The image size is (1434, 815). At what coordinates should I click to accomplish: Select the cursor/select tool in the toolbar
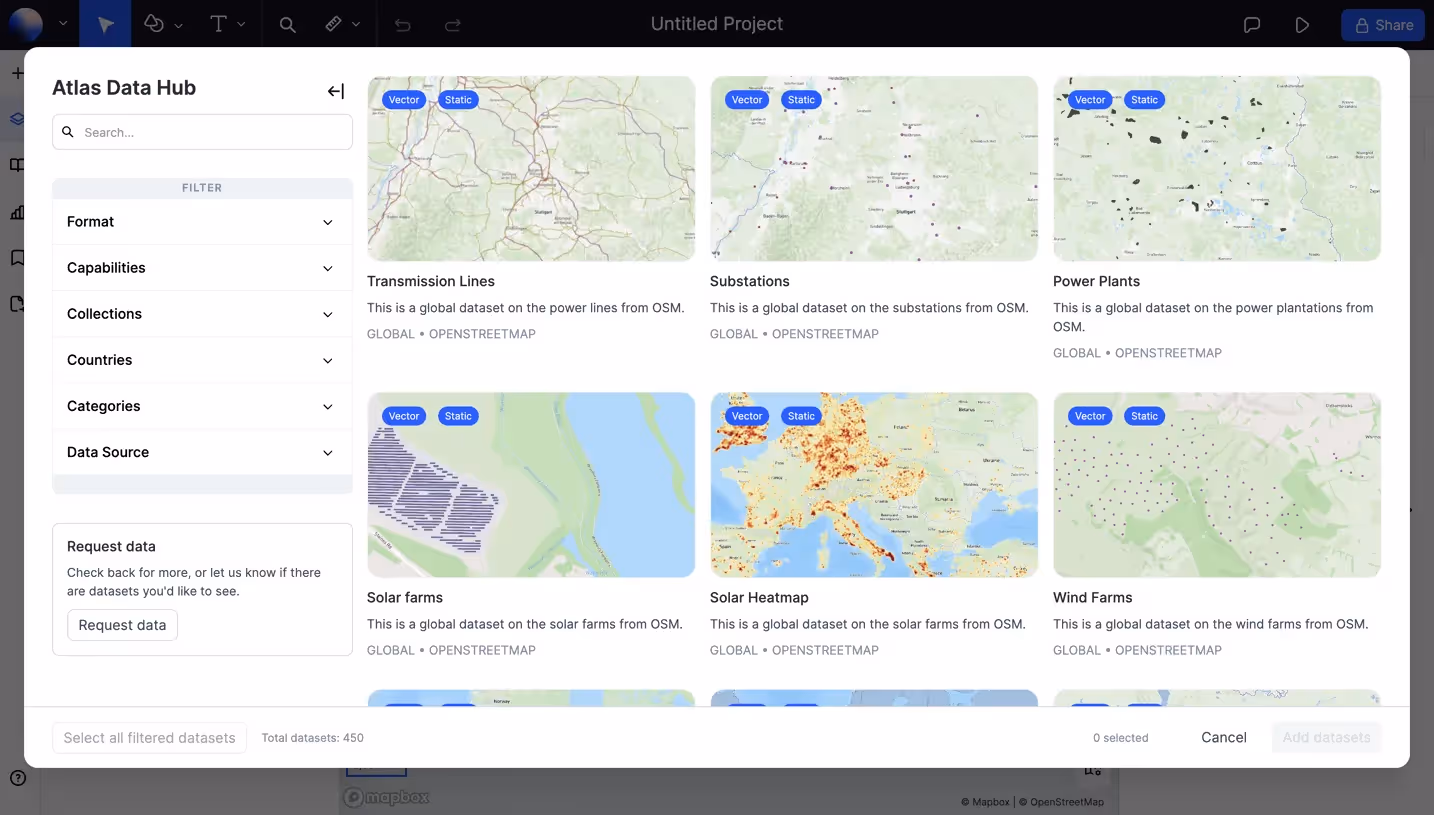(104, 24)
